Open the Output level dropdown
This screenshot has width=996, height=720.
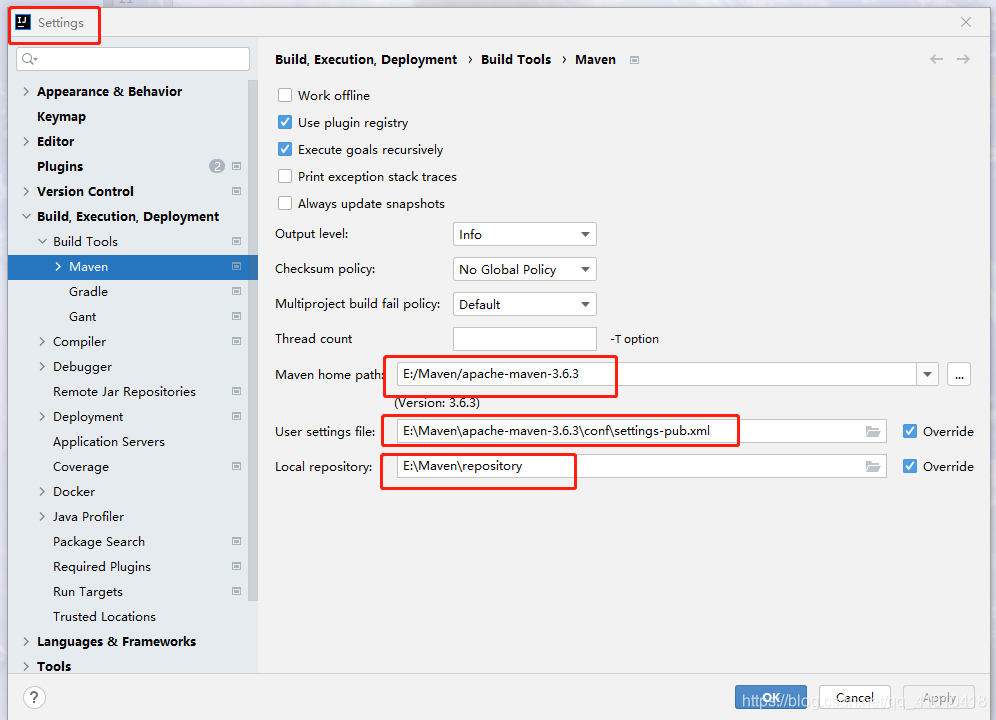(525, 234)
